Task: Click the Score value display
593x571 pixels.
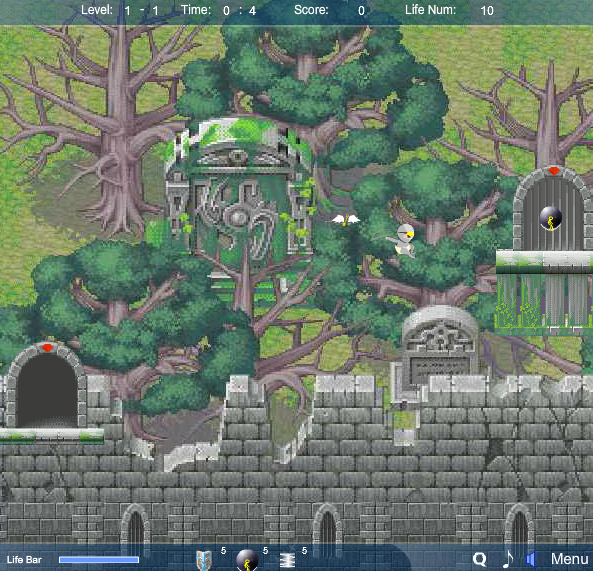Action: (x=362, y=11)
